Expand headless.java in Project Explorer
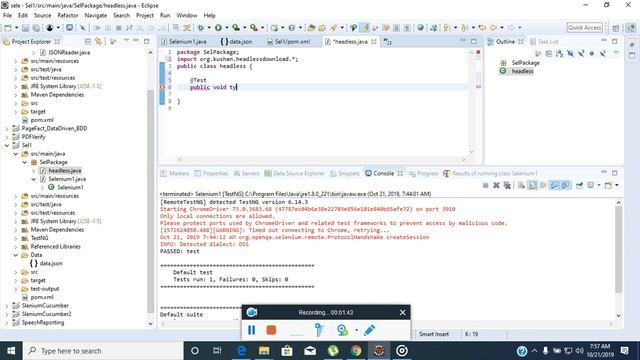640x360 pixels. coord(33,171)
